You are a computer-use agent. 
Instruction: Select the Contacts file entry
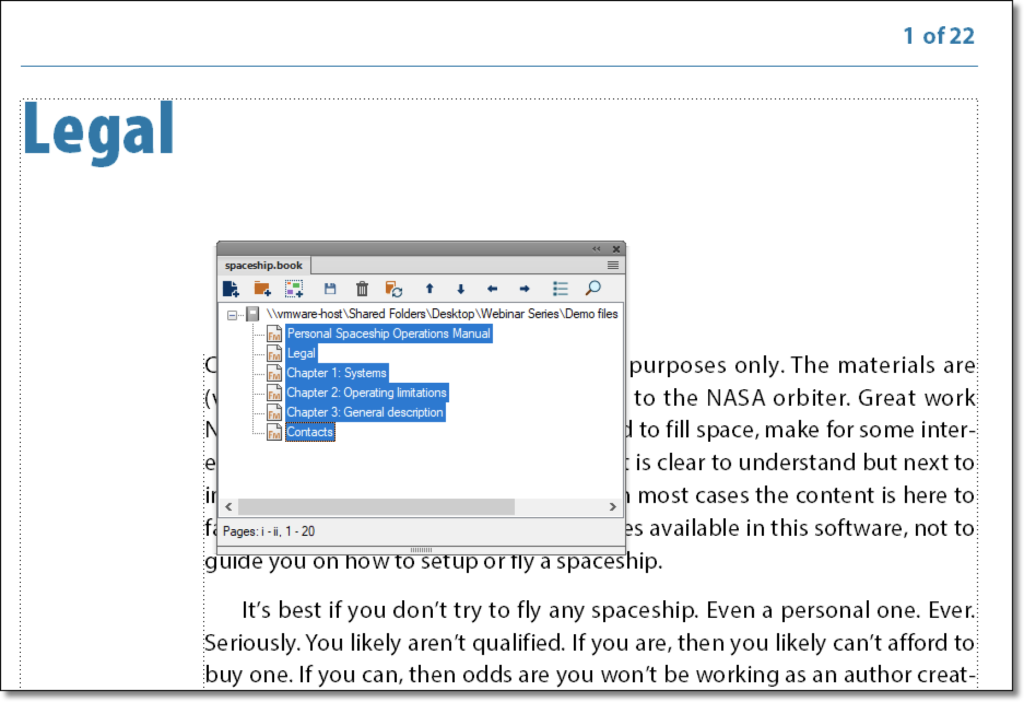[309, 432]
